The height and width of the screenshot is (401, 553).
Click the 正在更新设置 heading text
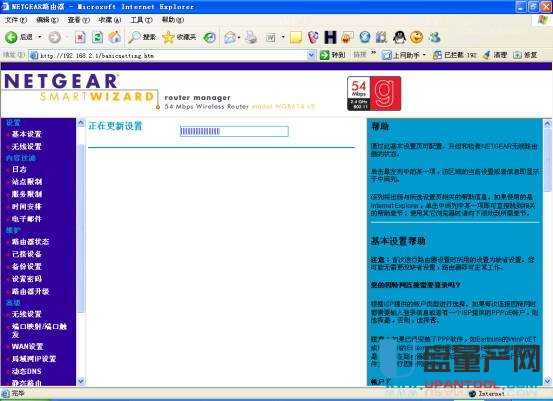(x=115, y=126)
